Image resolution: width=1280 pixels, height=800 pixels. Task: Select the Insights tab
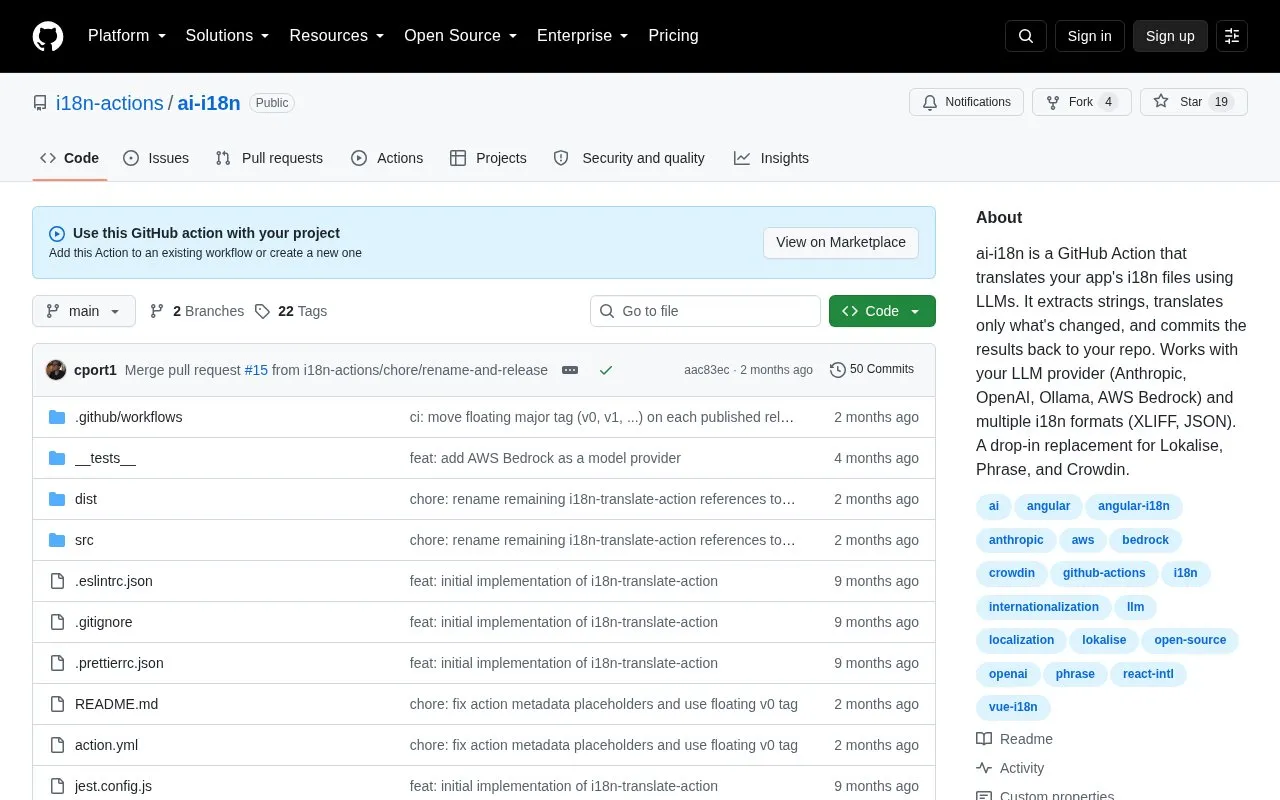[771, 158]
